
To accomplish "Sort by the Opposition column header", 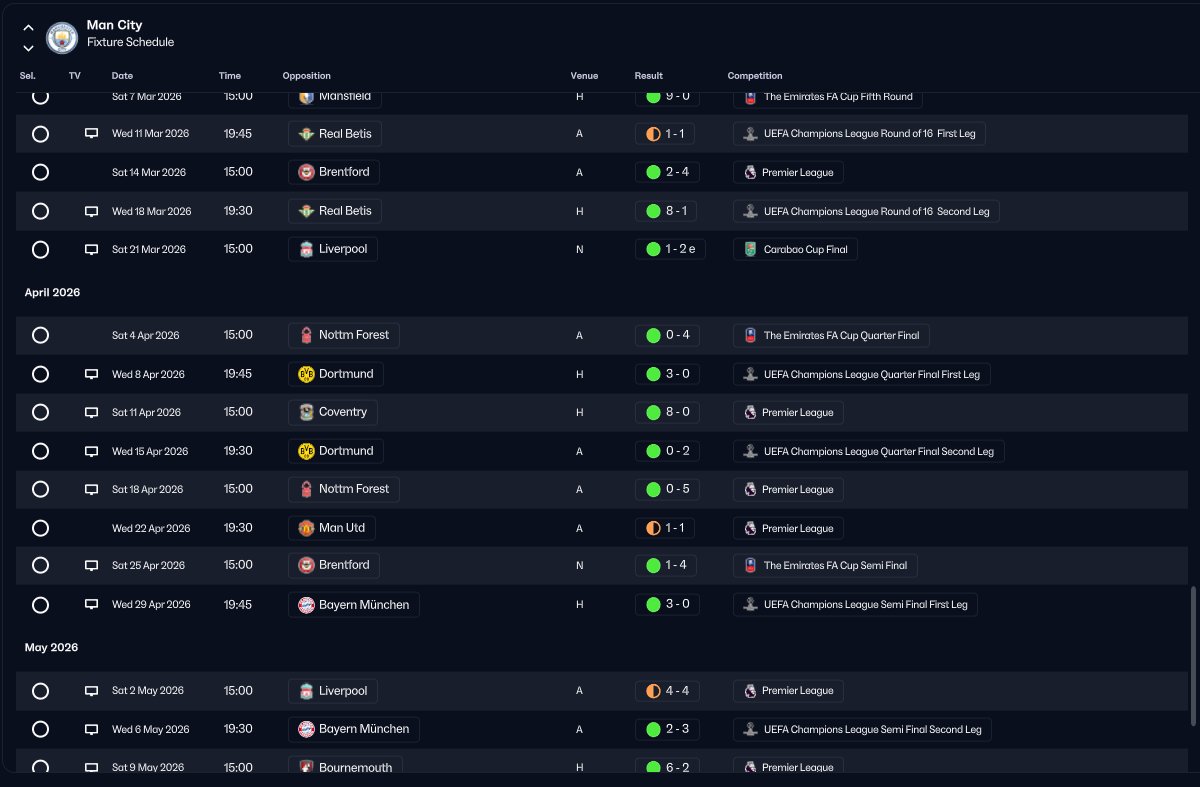I will pos(306,76).
